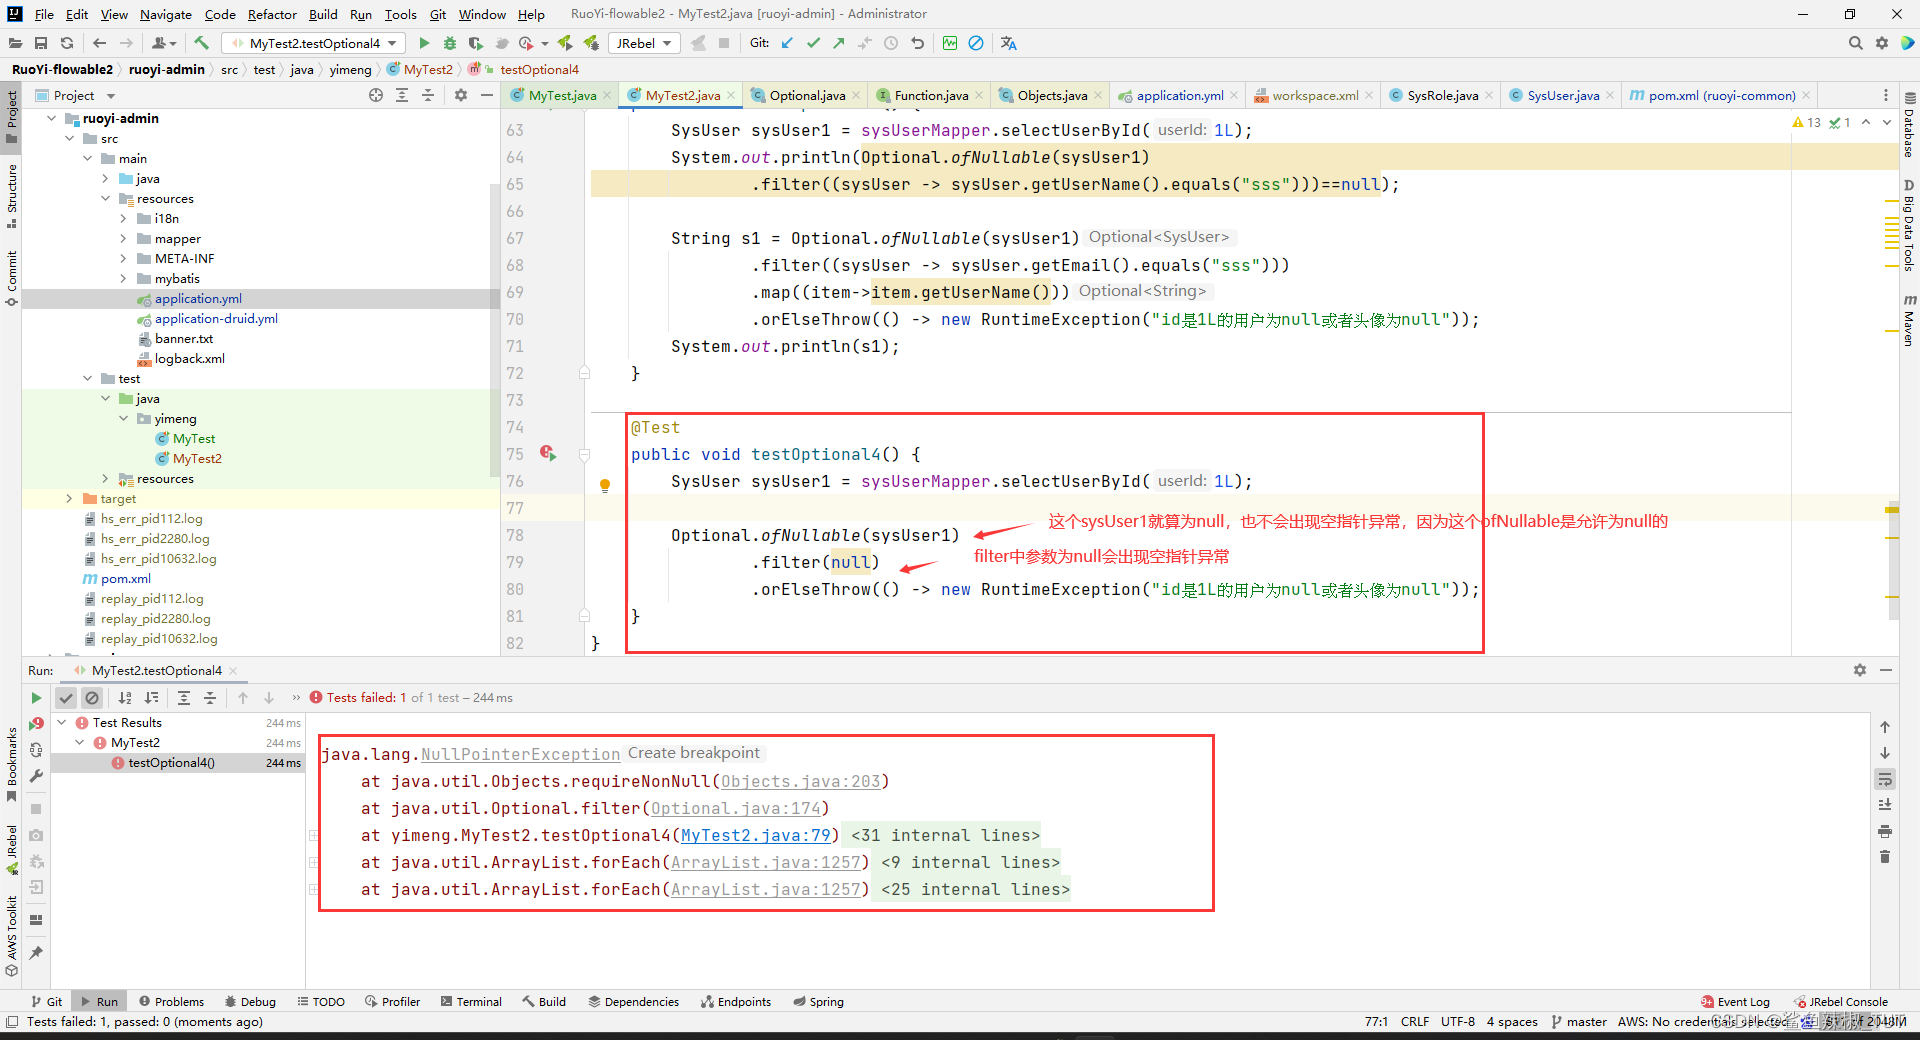The height and width of the screenshot is (1040, 1920).
Task: Switch to SysUser.java editor tab
Action: click(x=1562, y=95)
